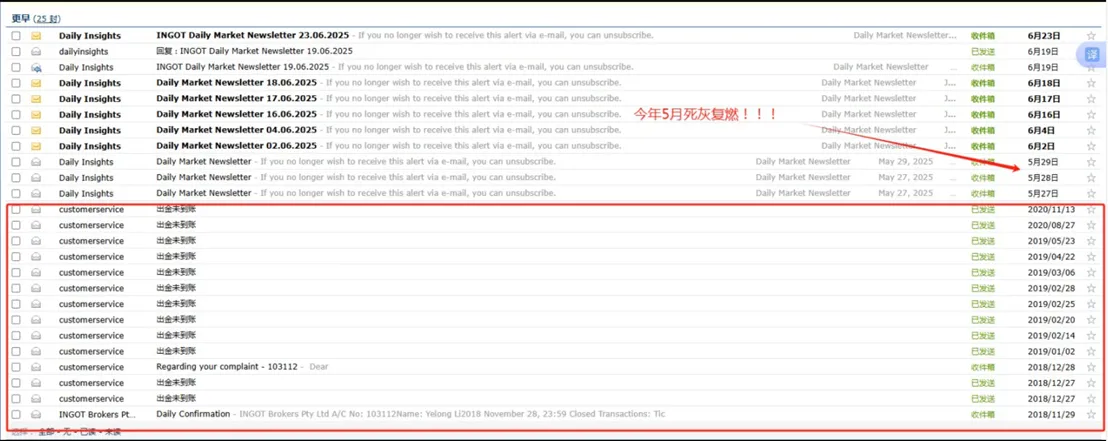1108x441 pixels.
Task: Star the email dated 6月2日
Action: pos(1091,146)
